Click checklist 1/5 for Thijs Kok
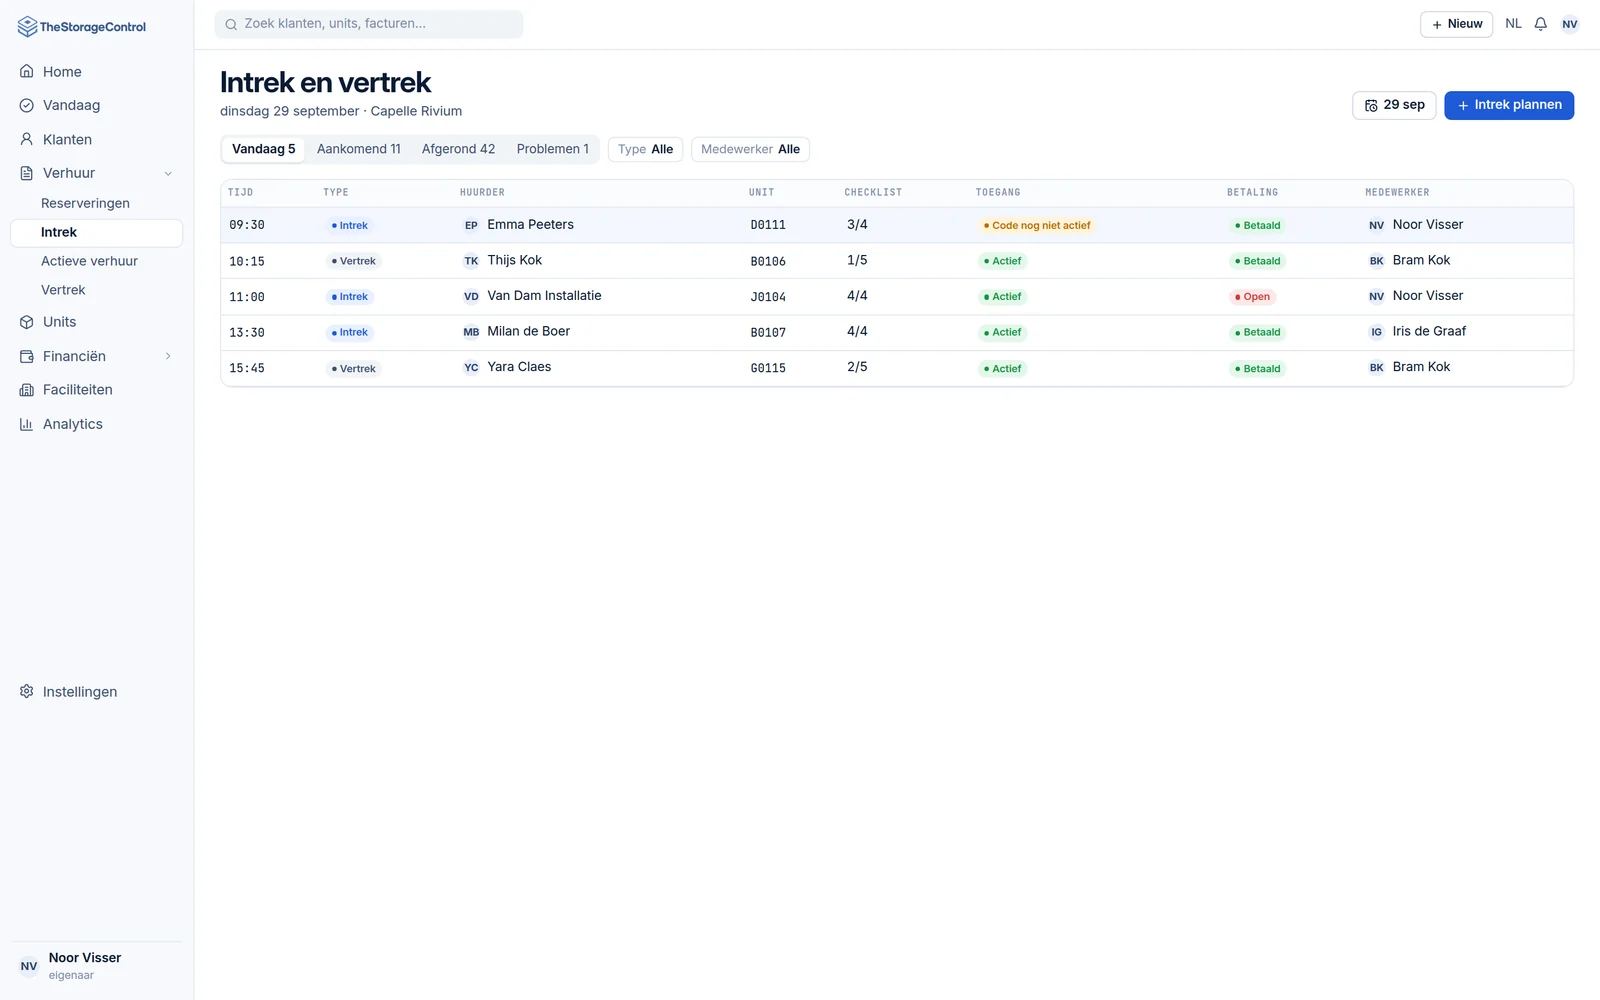The width and height of the screenshot is (1600, 1000). (x=857, y=260)
